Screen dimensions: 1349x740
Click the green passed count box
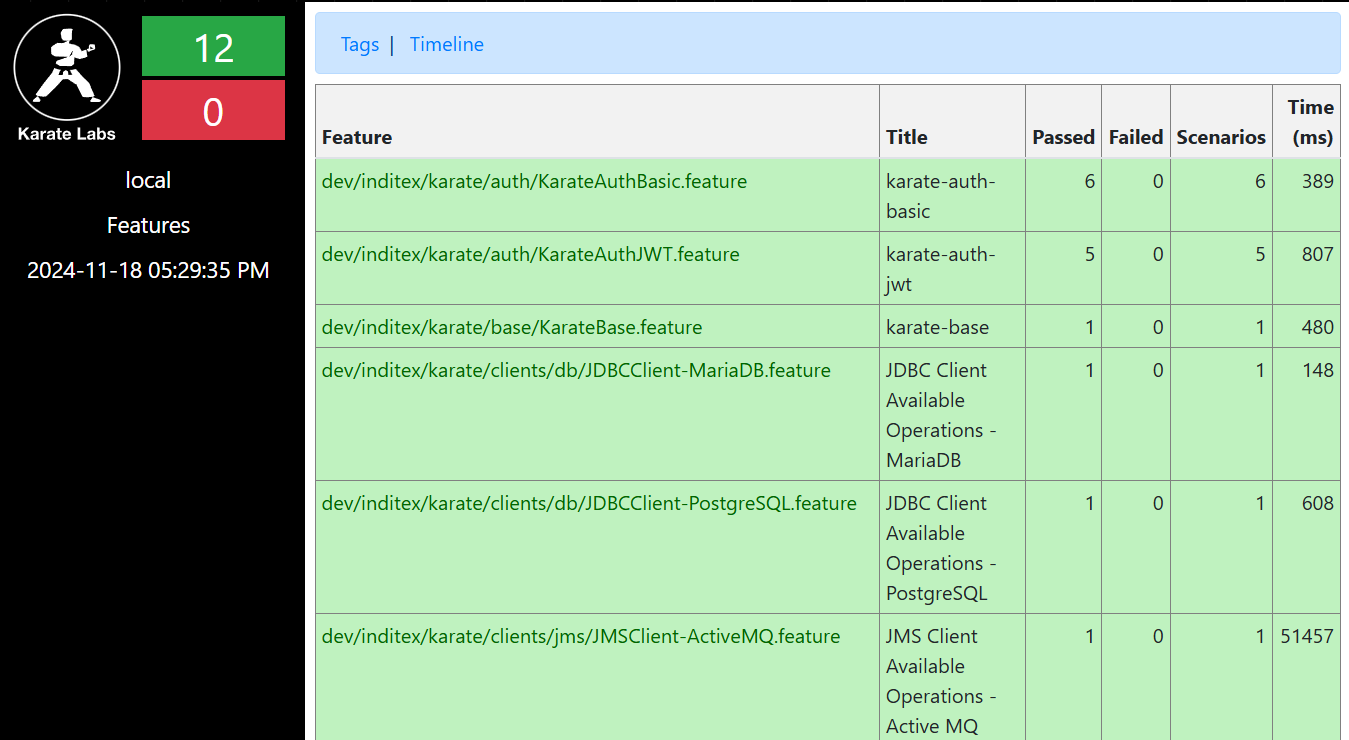(213, 46)
